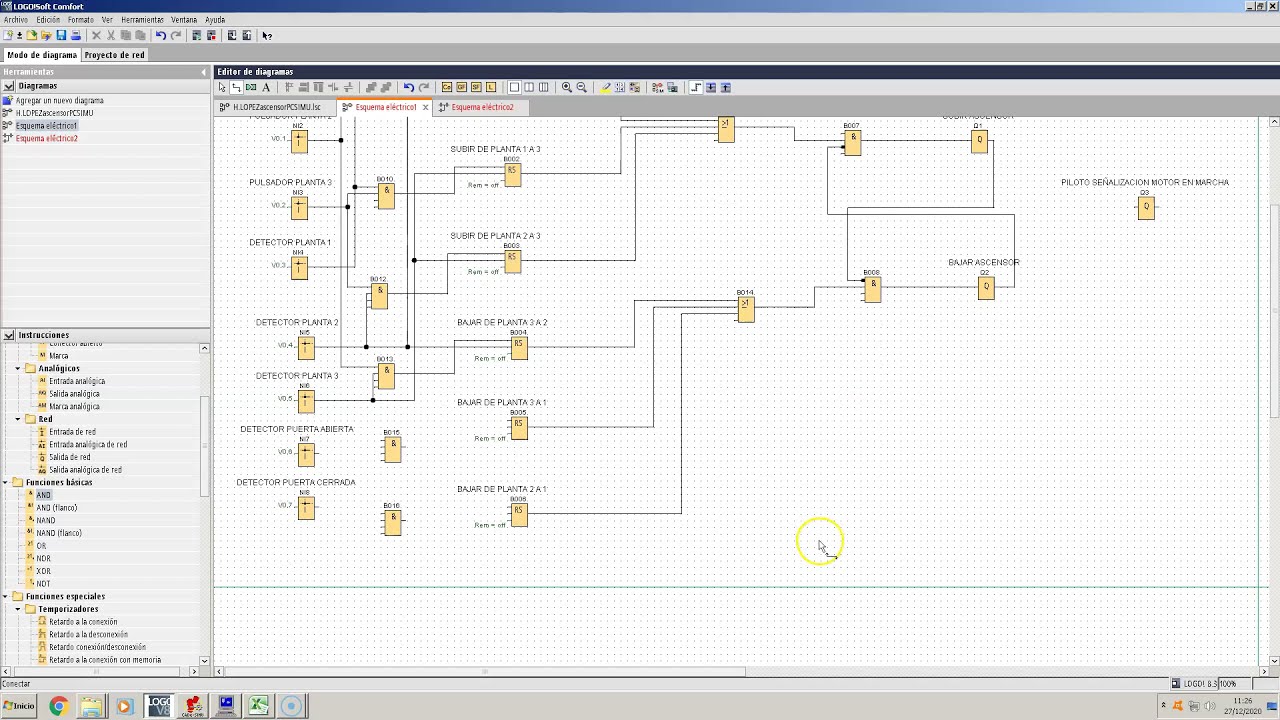
Task: Collapse the Diagramas panel section
Action: pyautogui.click(x=9, y=86)
